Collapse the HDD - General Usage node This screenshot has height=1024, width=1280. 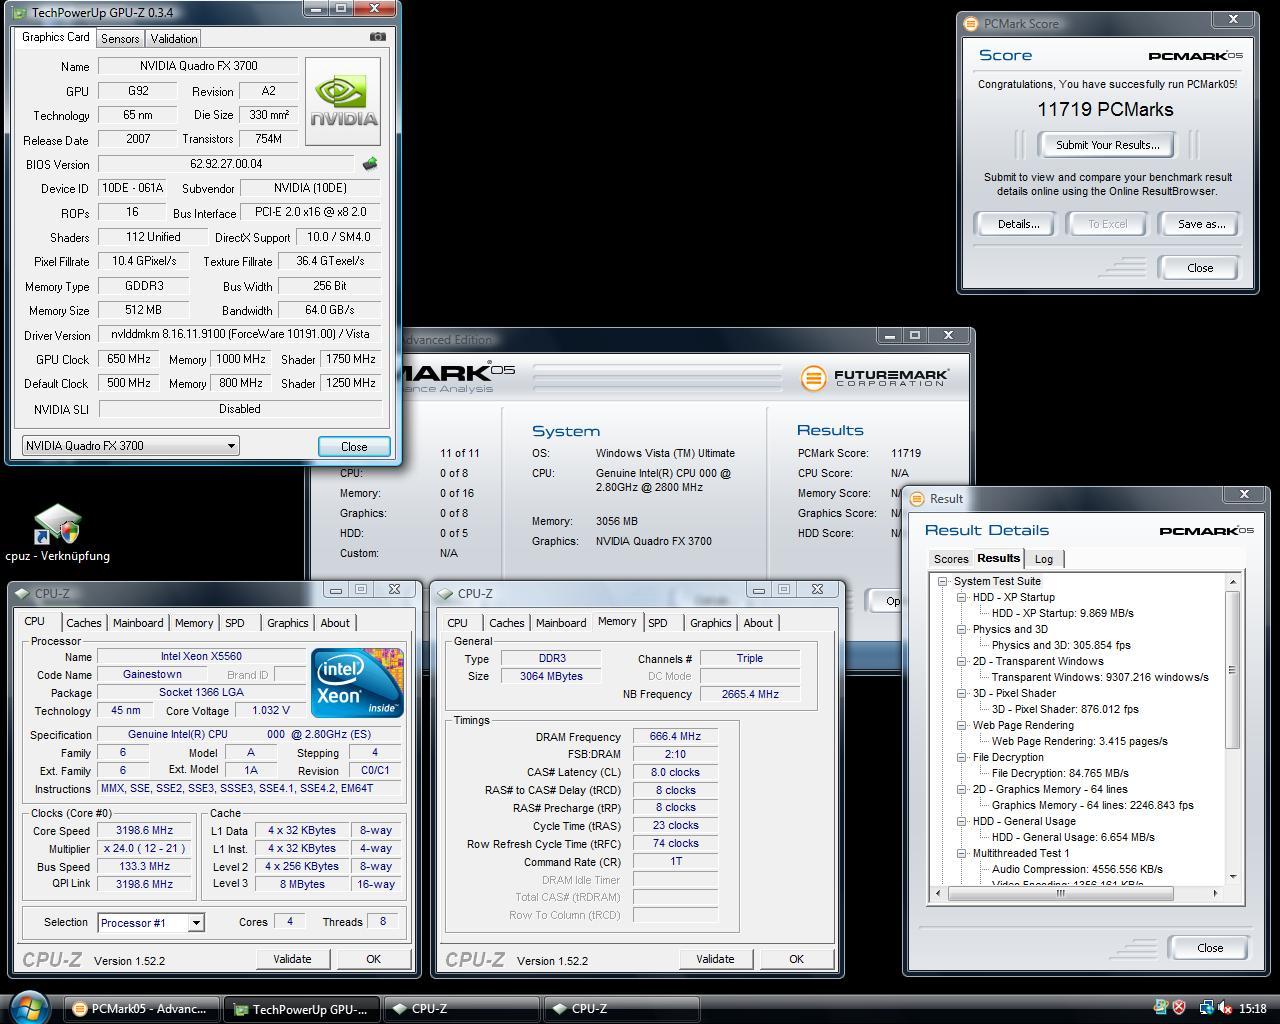(x=961, y=821)
